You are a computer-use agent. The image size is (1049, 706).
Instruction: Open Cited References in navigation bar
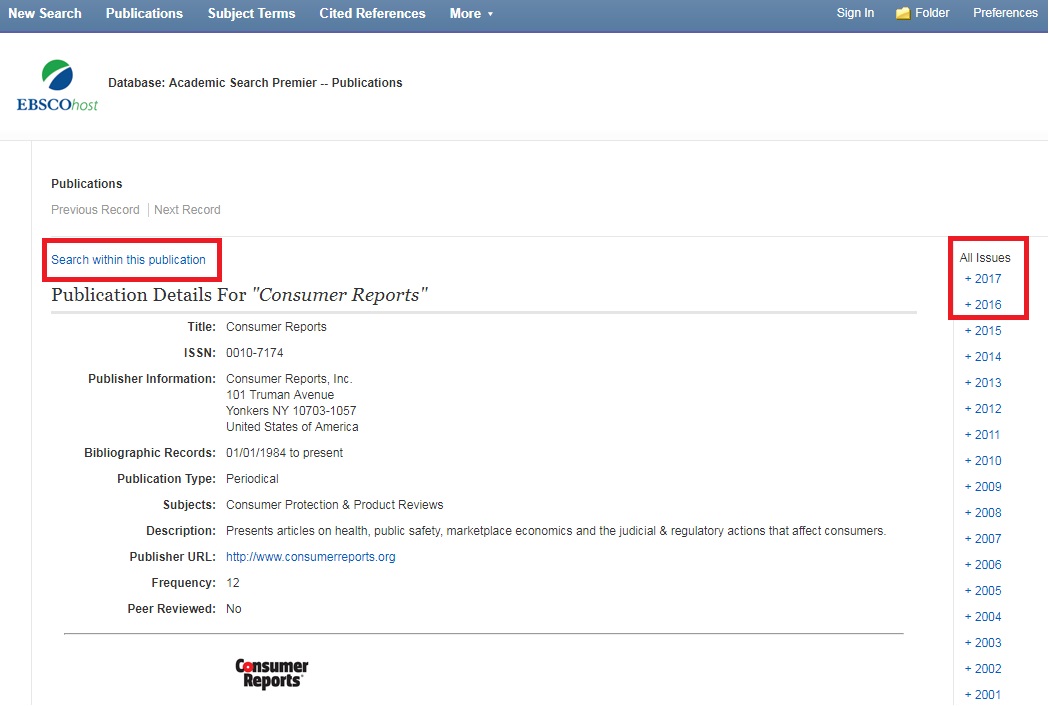click(x=372, y=14)
